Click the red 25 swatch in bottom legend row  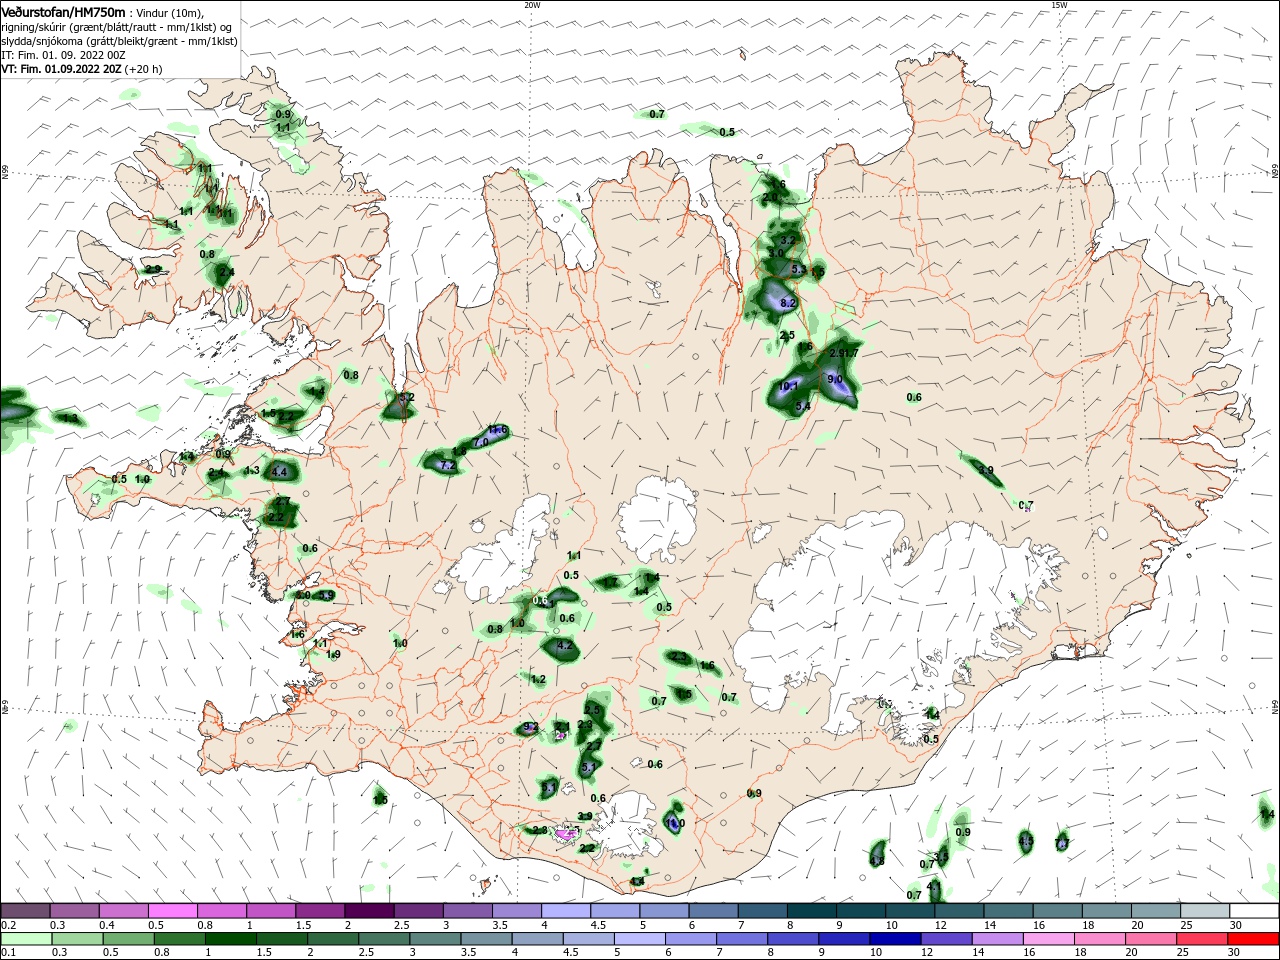(x=1201, y=939)
